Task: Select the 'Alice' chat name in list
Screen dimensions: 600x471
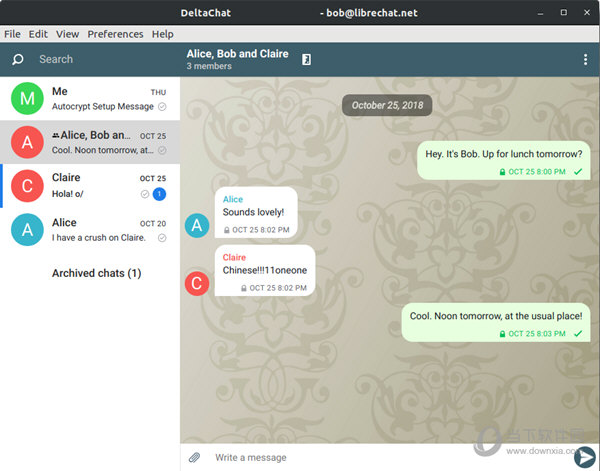Action: tap(64, 223)
